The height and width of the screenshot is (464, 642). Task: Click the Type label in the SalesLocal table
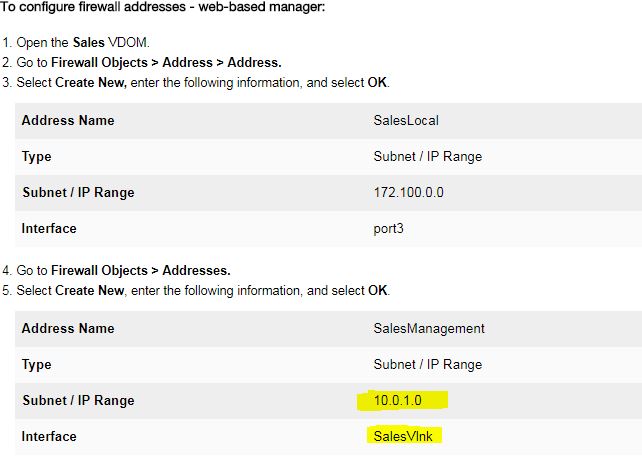coord(36,156)
